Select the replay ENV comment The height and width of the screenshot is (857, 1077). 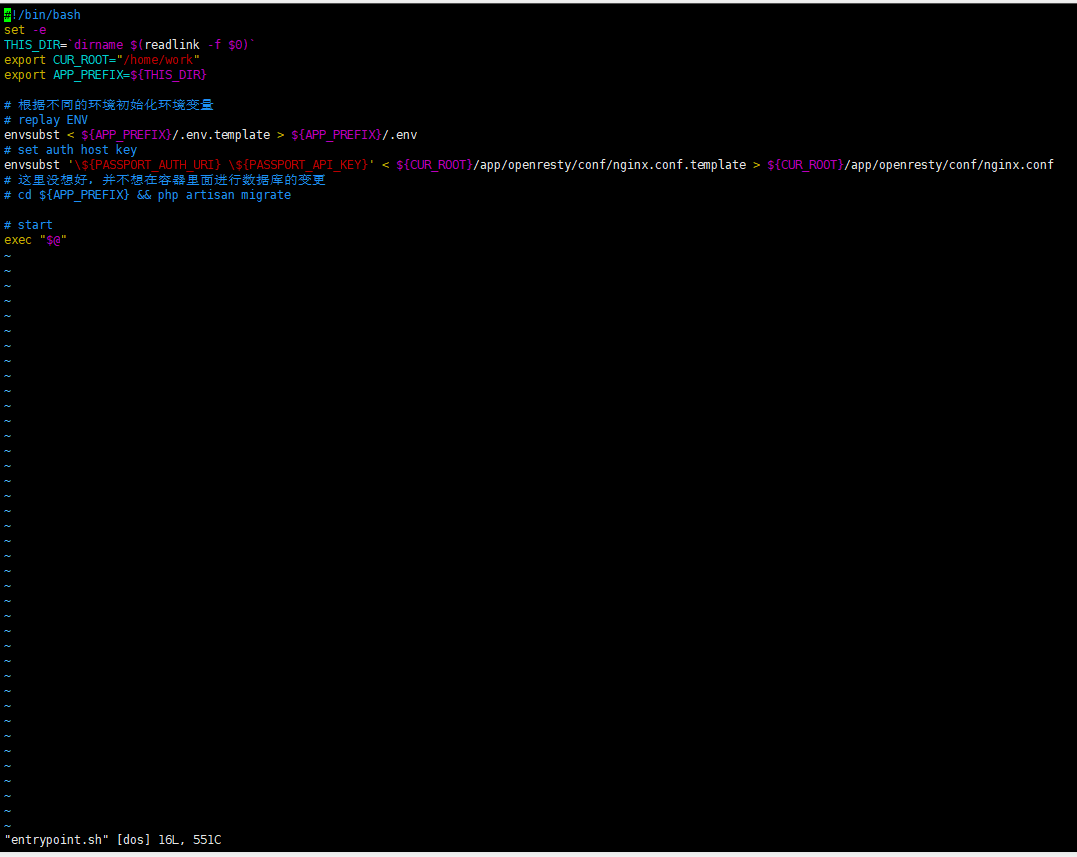[x=45, y=119]
